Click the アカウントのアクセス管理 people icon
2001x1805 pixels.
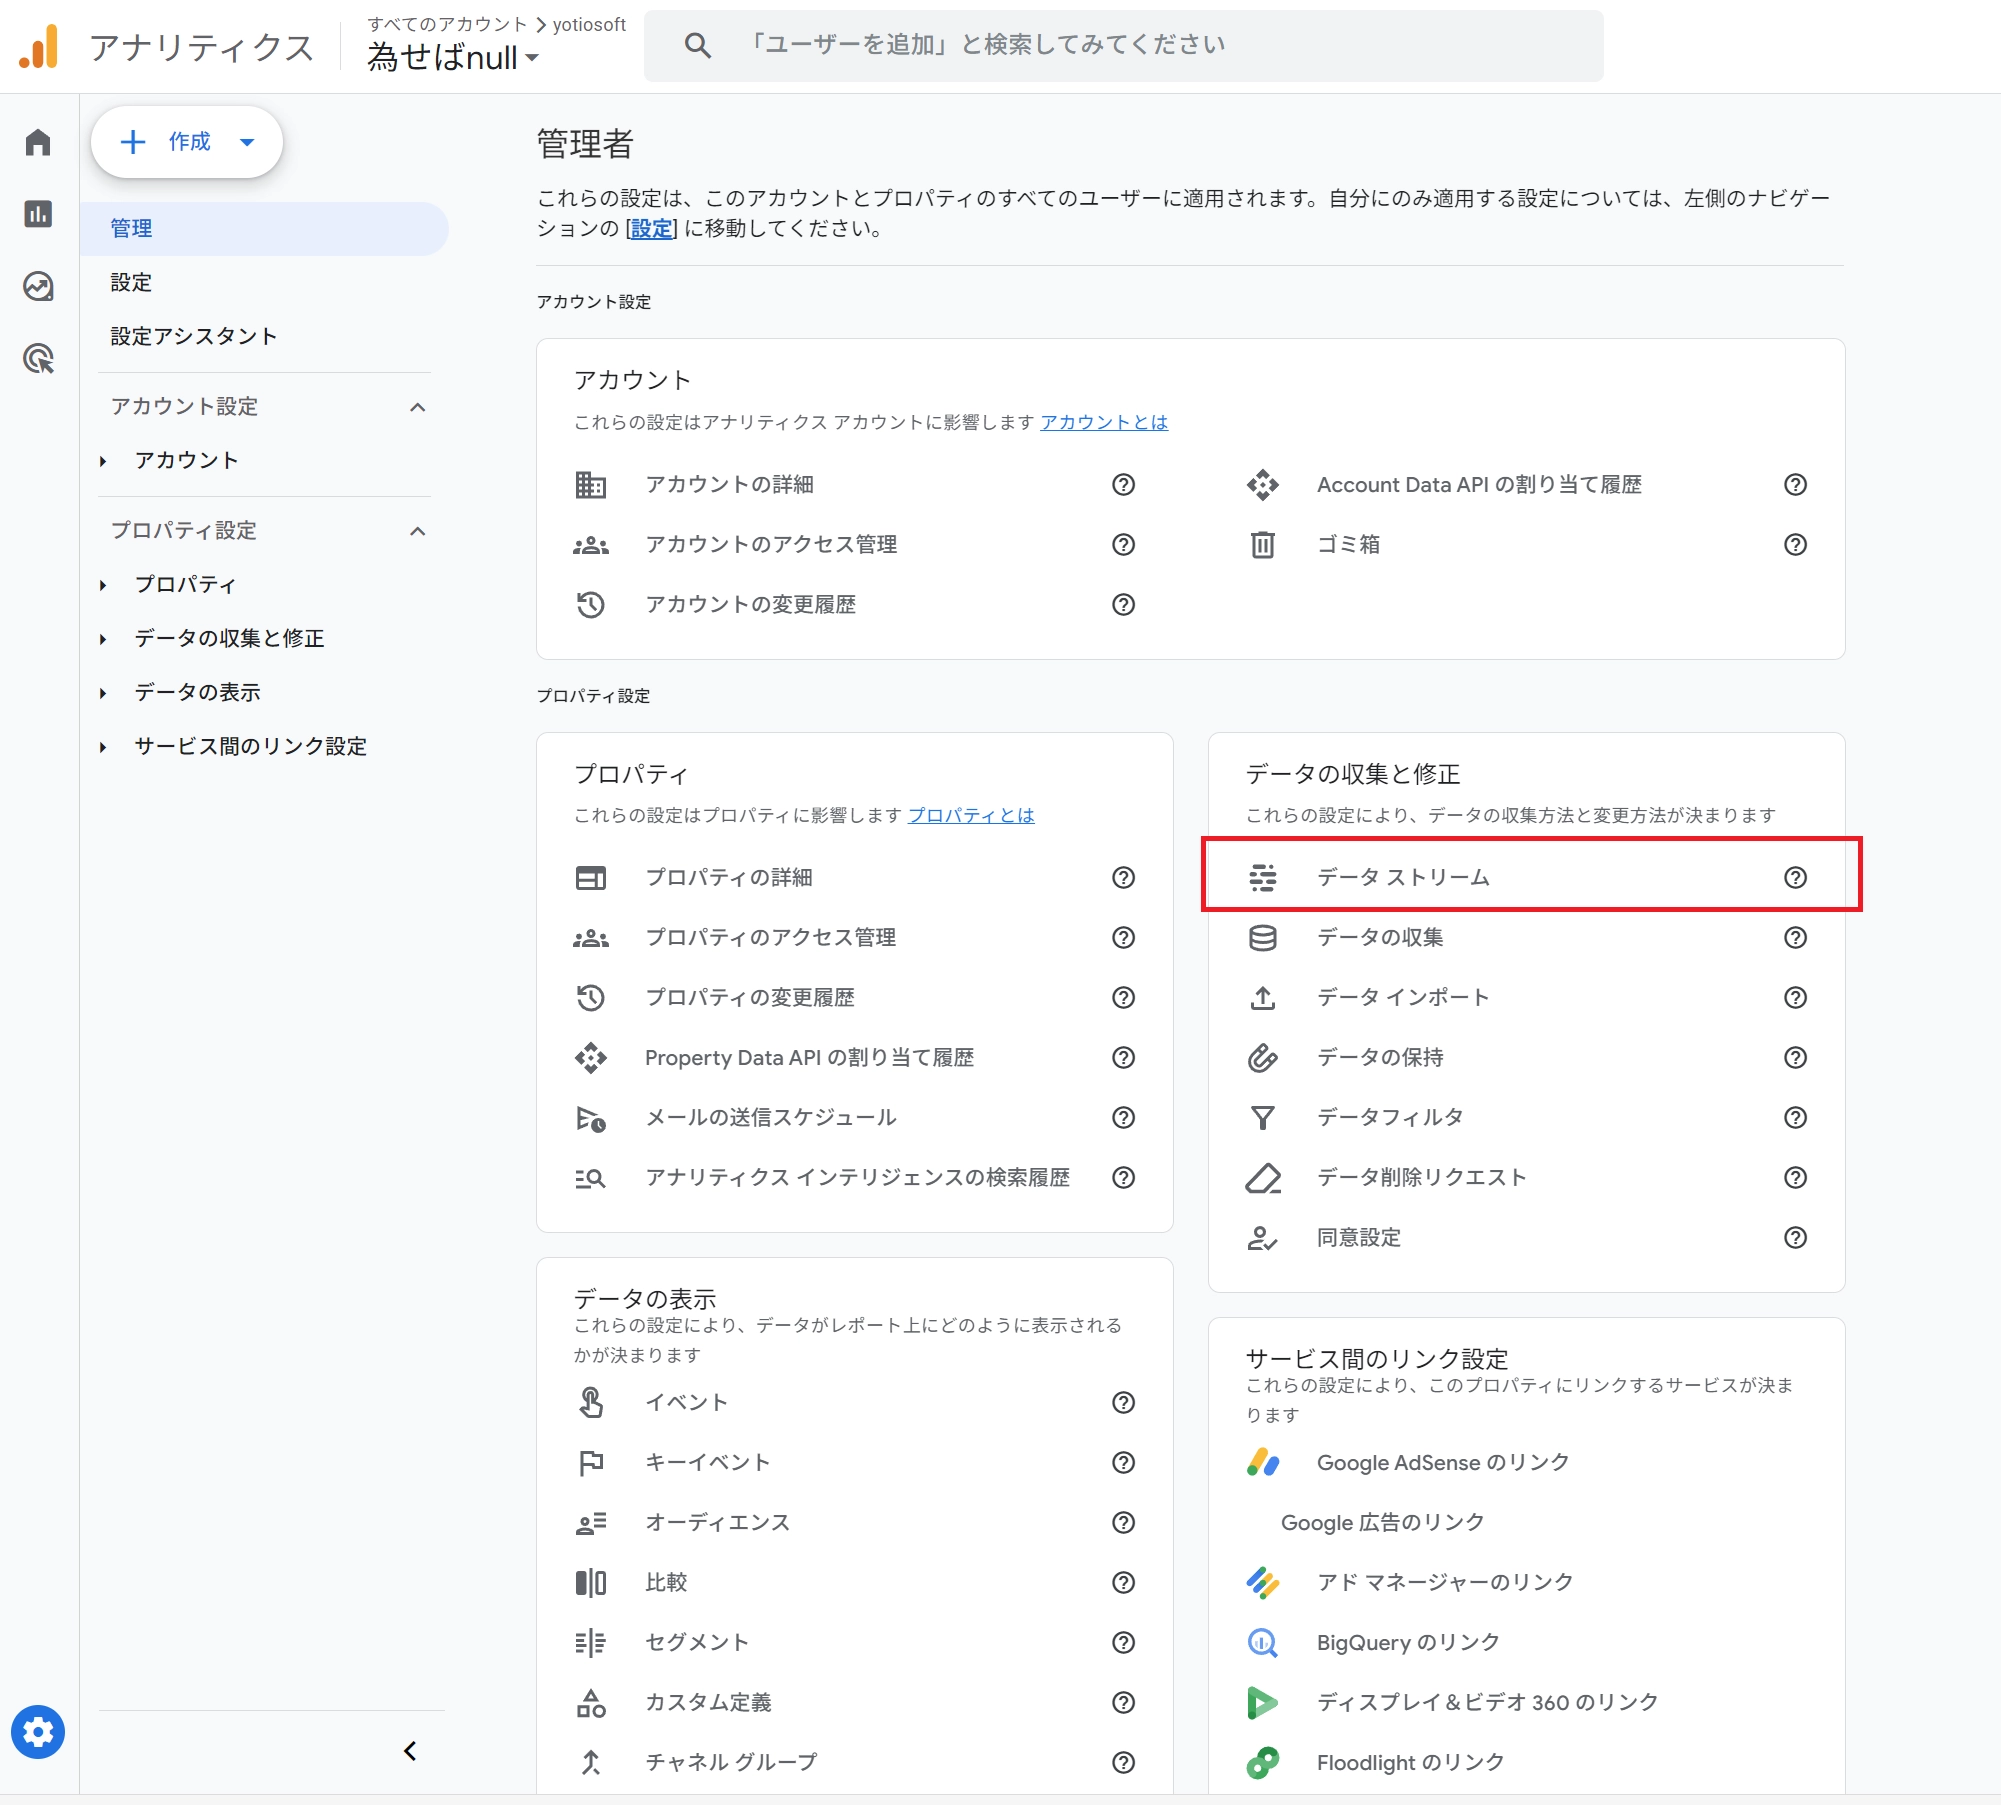tap(590, 545)
